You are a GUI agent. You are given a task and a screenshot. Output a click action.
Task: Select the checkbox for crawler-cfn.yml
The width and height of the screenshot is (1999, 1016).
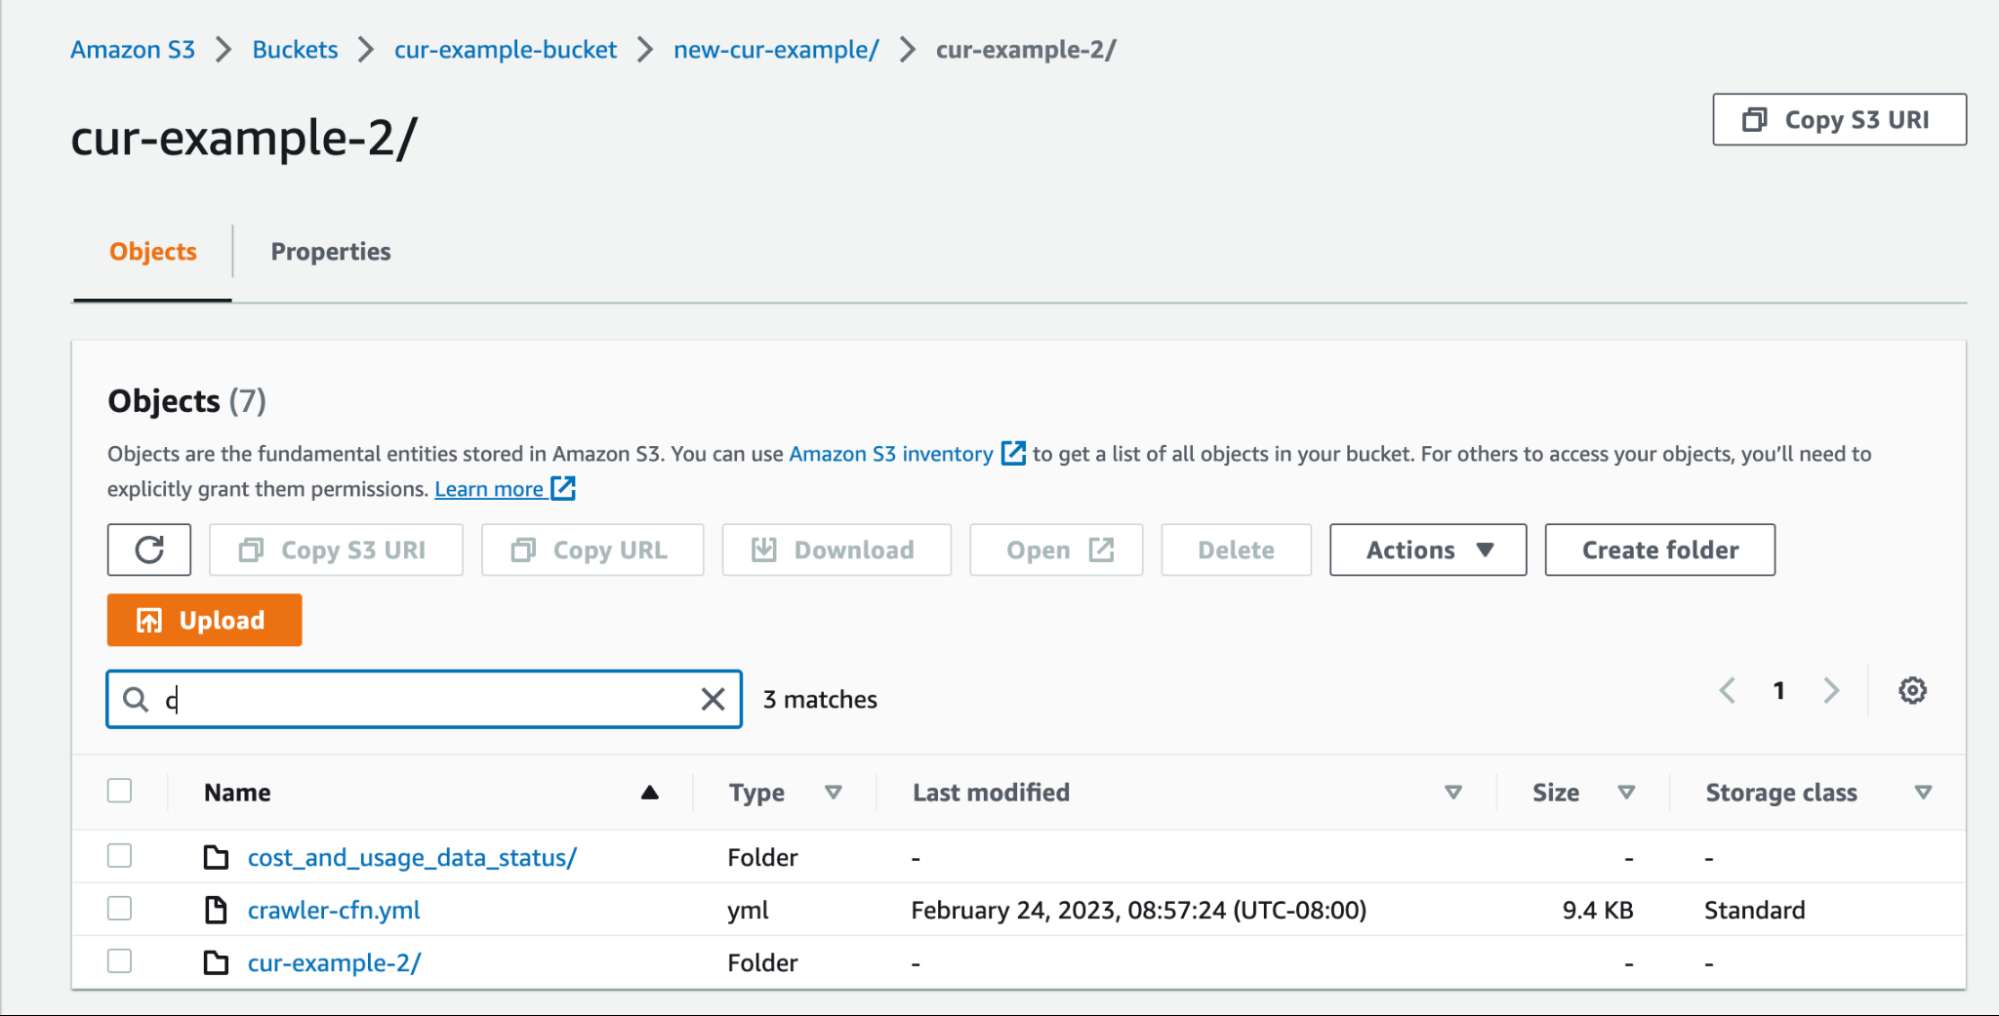(119, 909)
